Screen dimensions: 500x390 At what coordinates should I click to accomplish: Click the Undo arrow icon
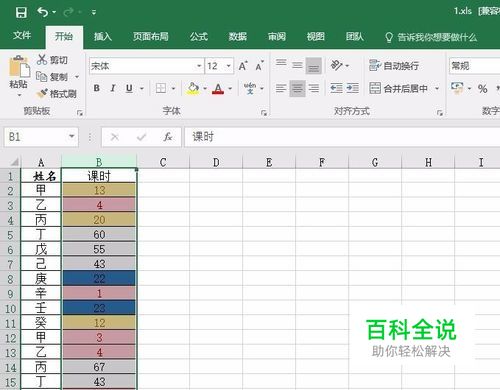coord(43,12)
